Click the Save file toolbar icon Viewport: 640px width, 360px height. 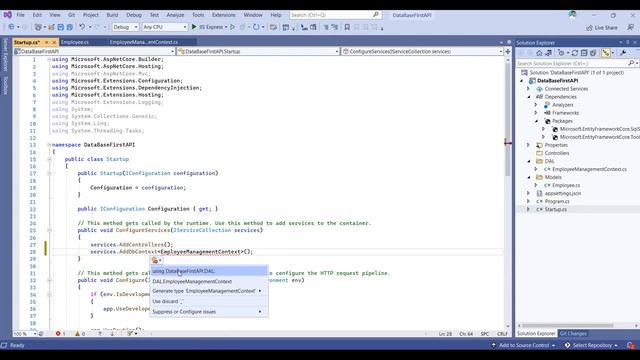61,27
